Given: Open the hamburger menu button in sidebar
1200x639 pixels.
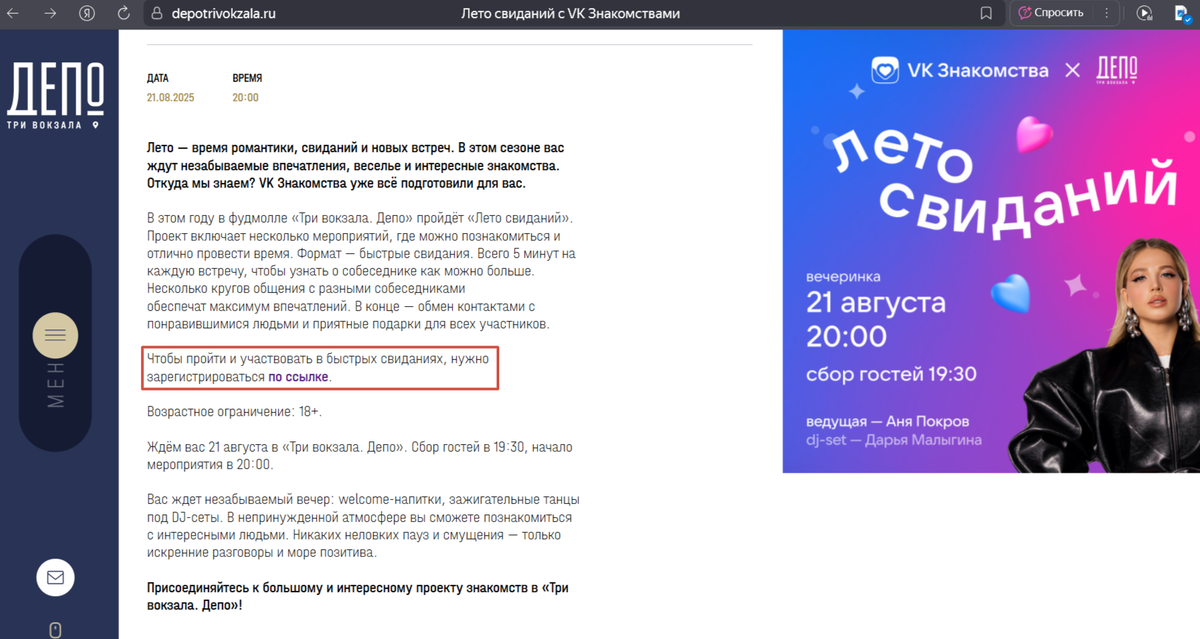Looking at the screenshot, I should tap(55, 335).
